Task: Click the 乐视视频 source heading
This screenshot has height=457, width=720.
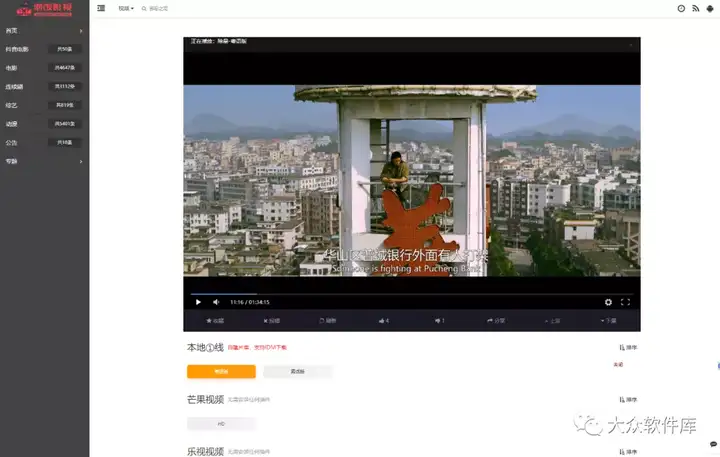Action: point(205,451)
